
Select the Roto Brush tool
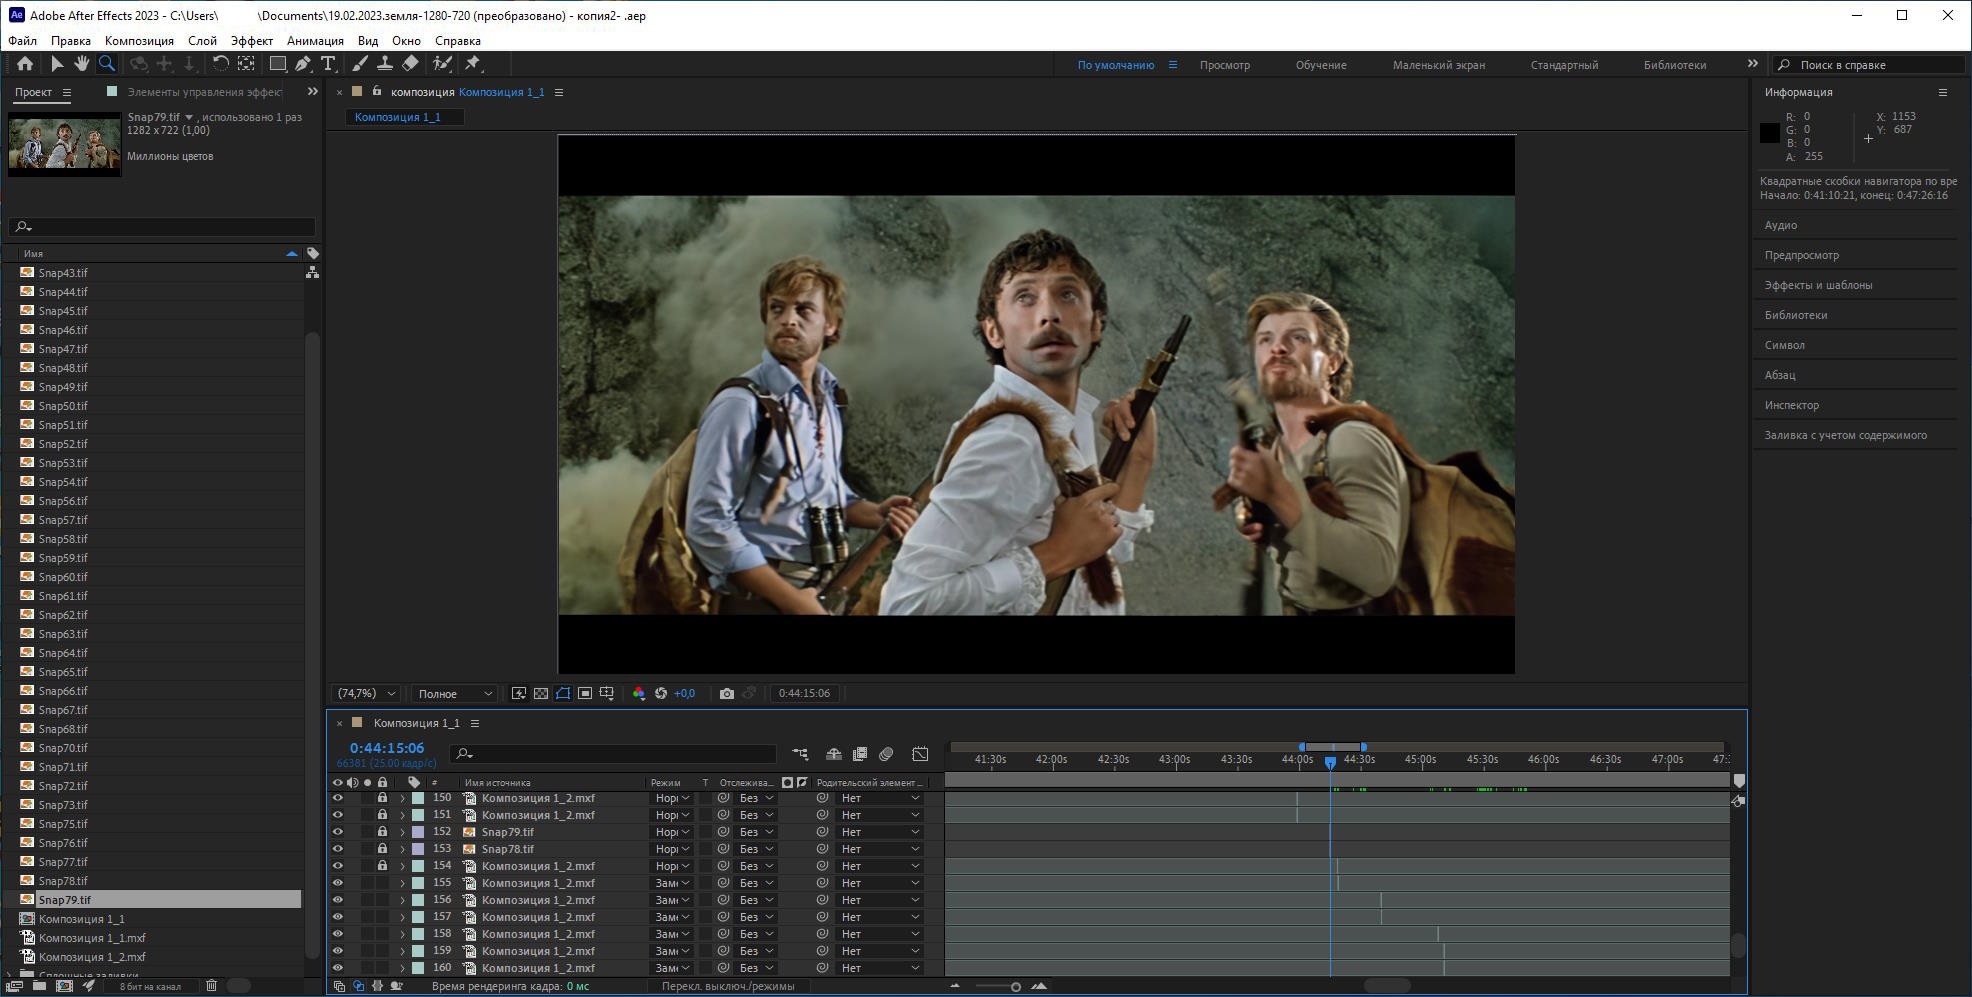[x=442, y=64]
